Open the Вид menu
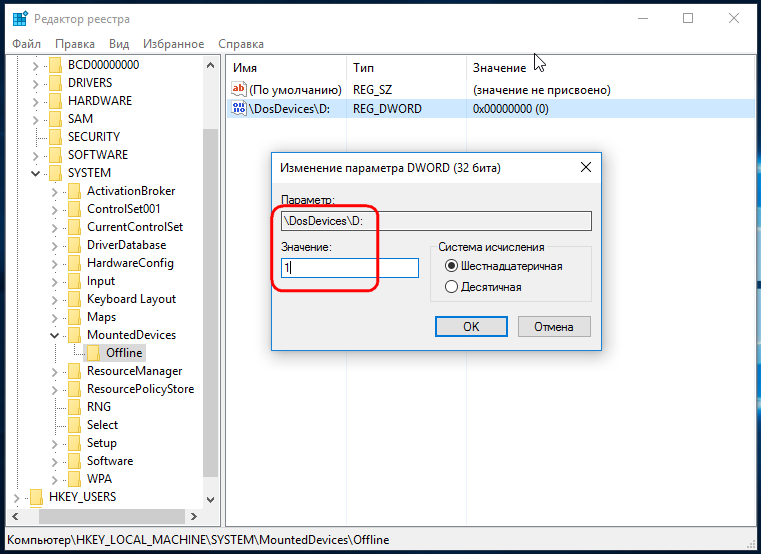761x554 pixels. pos(119,44)
